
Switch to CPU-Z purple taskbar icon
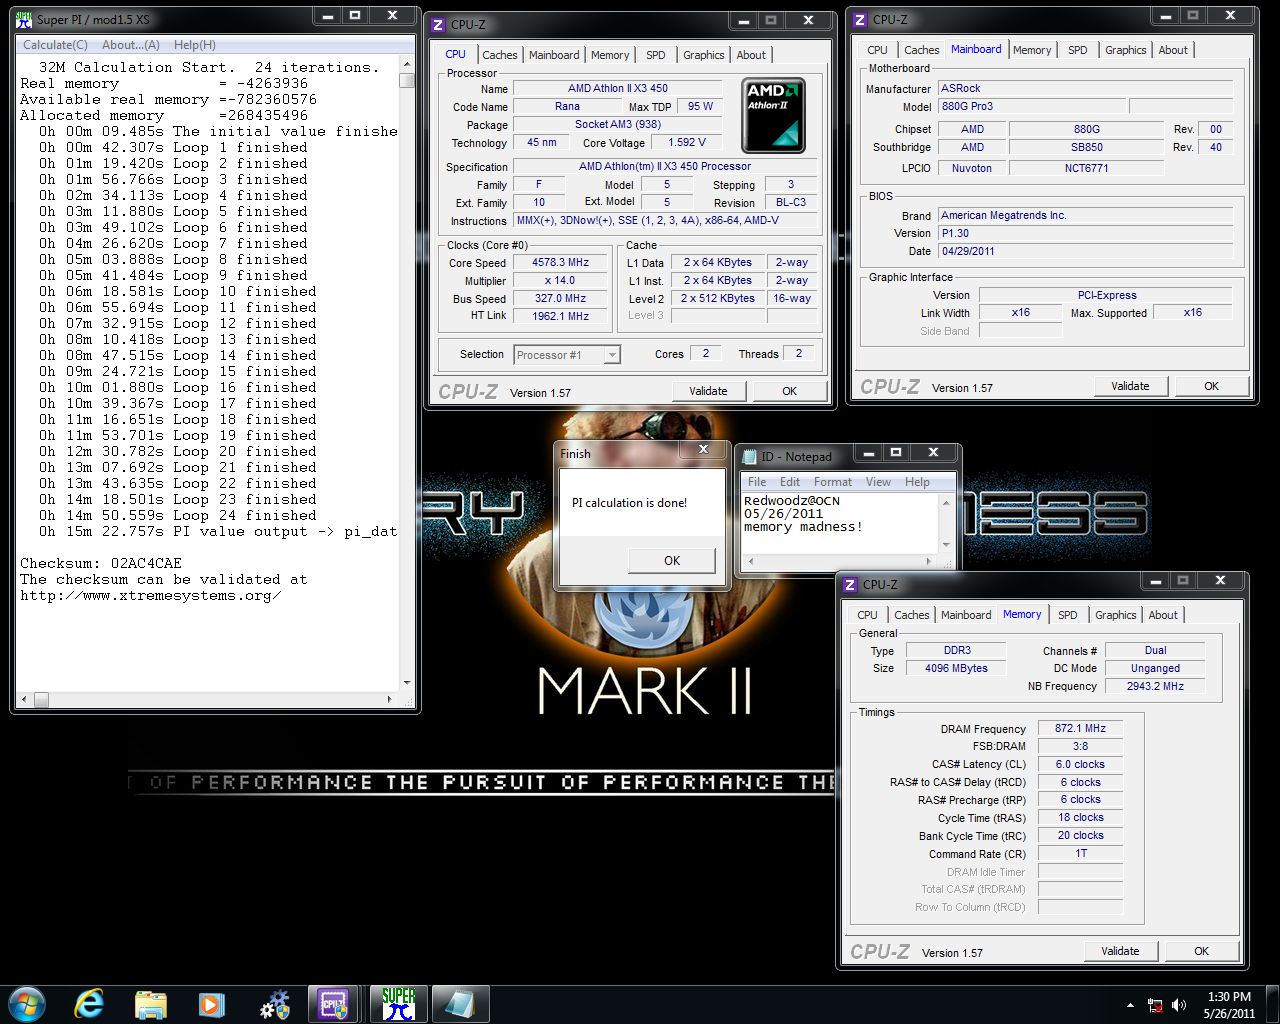pyautogui.click(x=333, y=1003)
